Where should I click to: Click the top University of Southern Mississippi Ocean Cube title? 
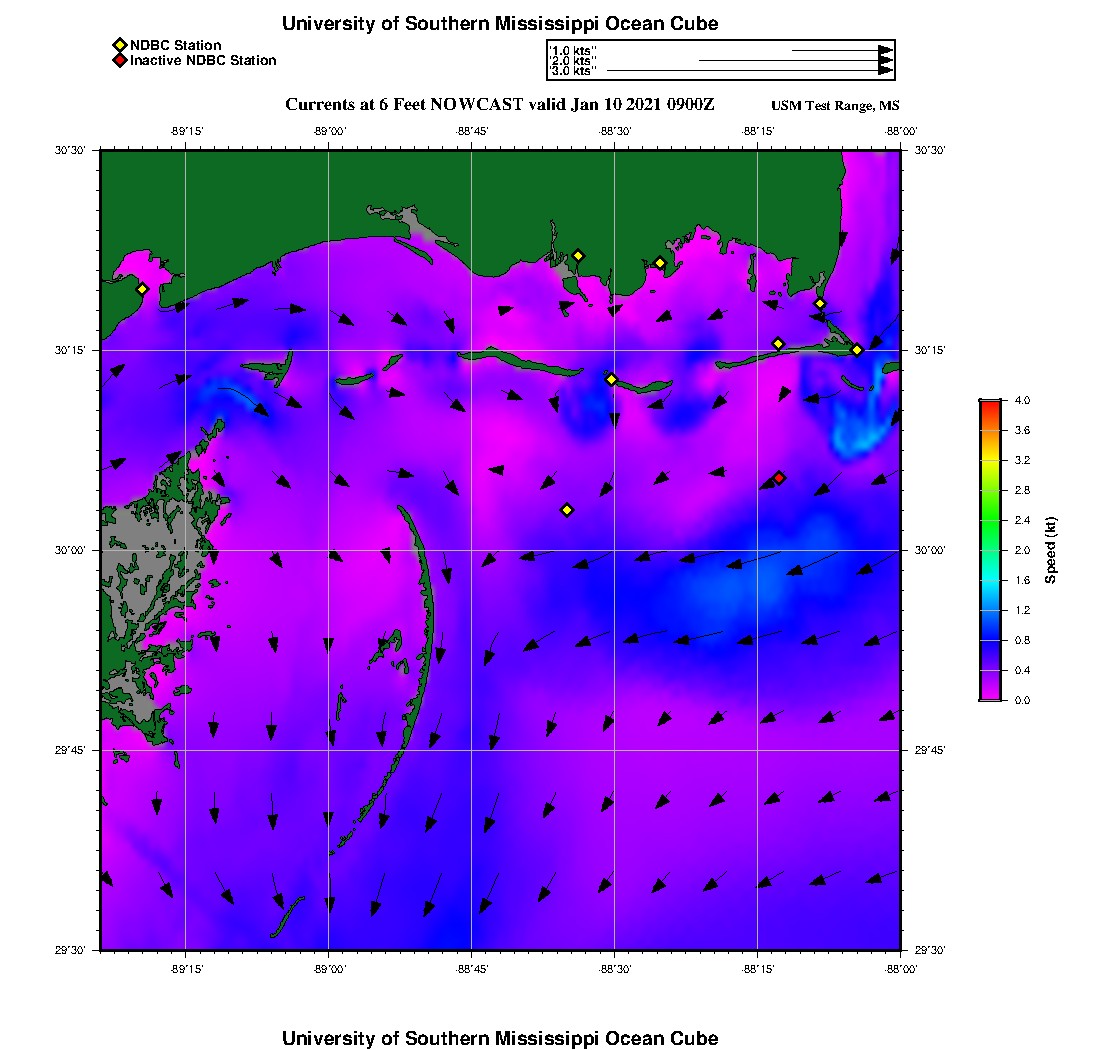click(x=500, y=24)
